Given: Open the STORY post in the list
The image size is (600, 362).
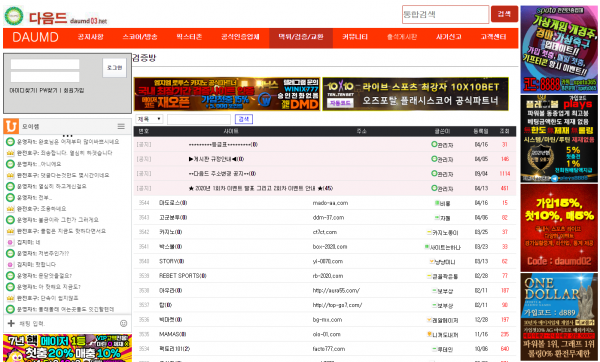Looking at the screenshot, I should (x=171, y=261).
